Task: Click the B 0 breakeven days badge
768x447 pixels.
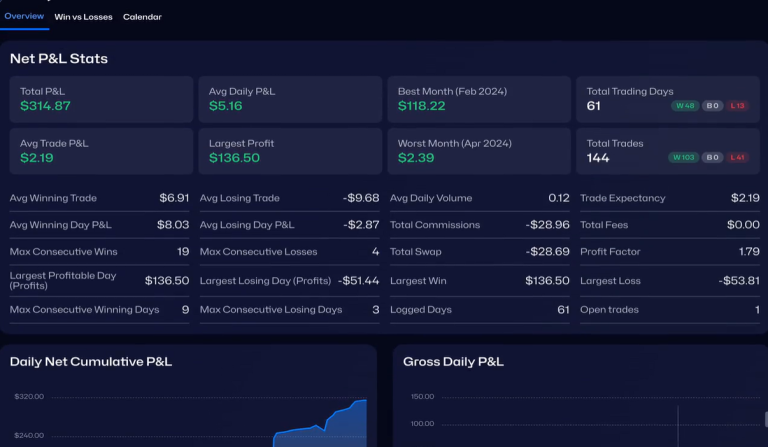Action: point(711,106)
